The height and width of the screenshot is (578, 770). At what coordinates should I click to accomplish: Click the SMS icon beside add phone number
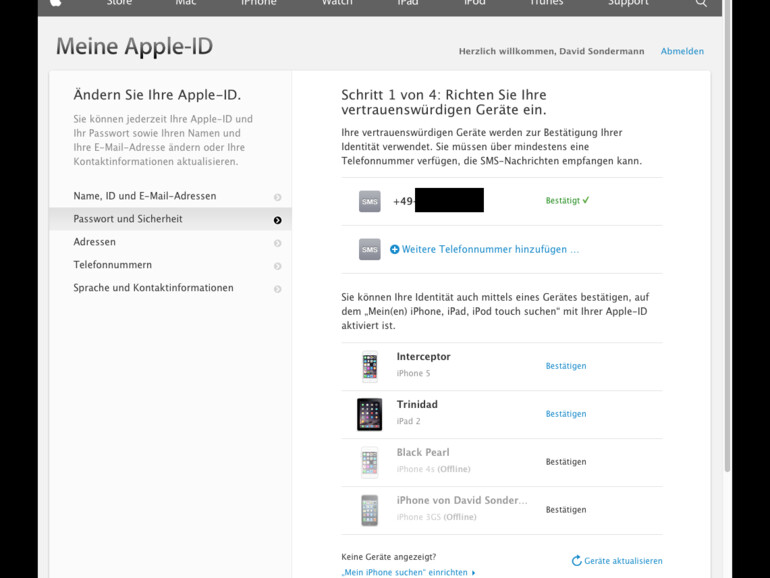(x=370, y=249)
